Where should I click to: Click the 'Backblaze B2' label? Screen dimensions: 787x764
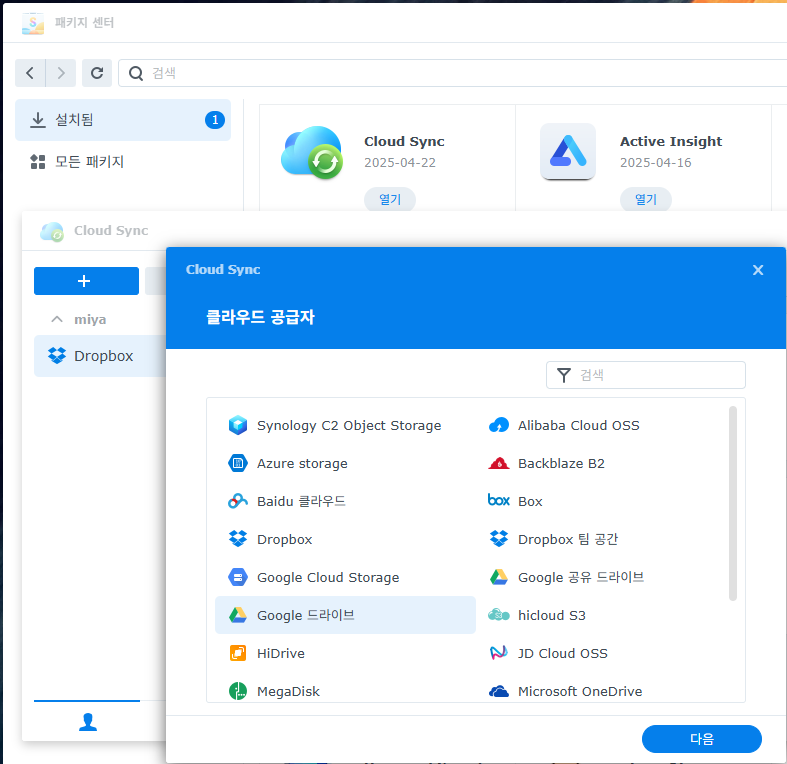click(561, 463)
